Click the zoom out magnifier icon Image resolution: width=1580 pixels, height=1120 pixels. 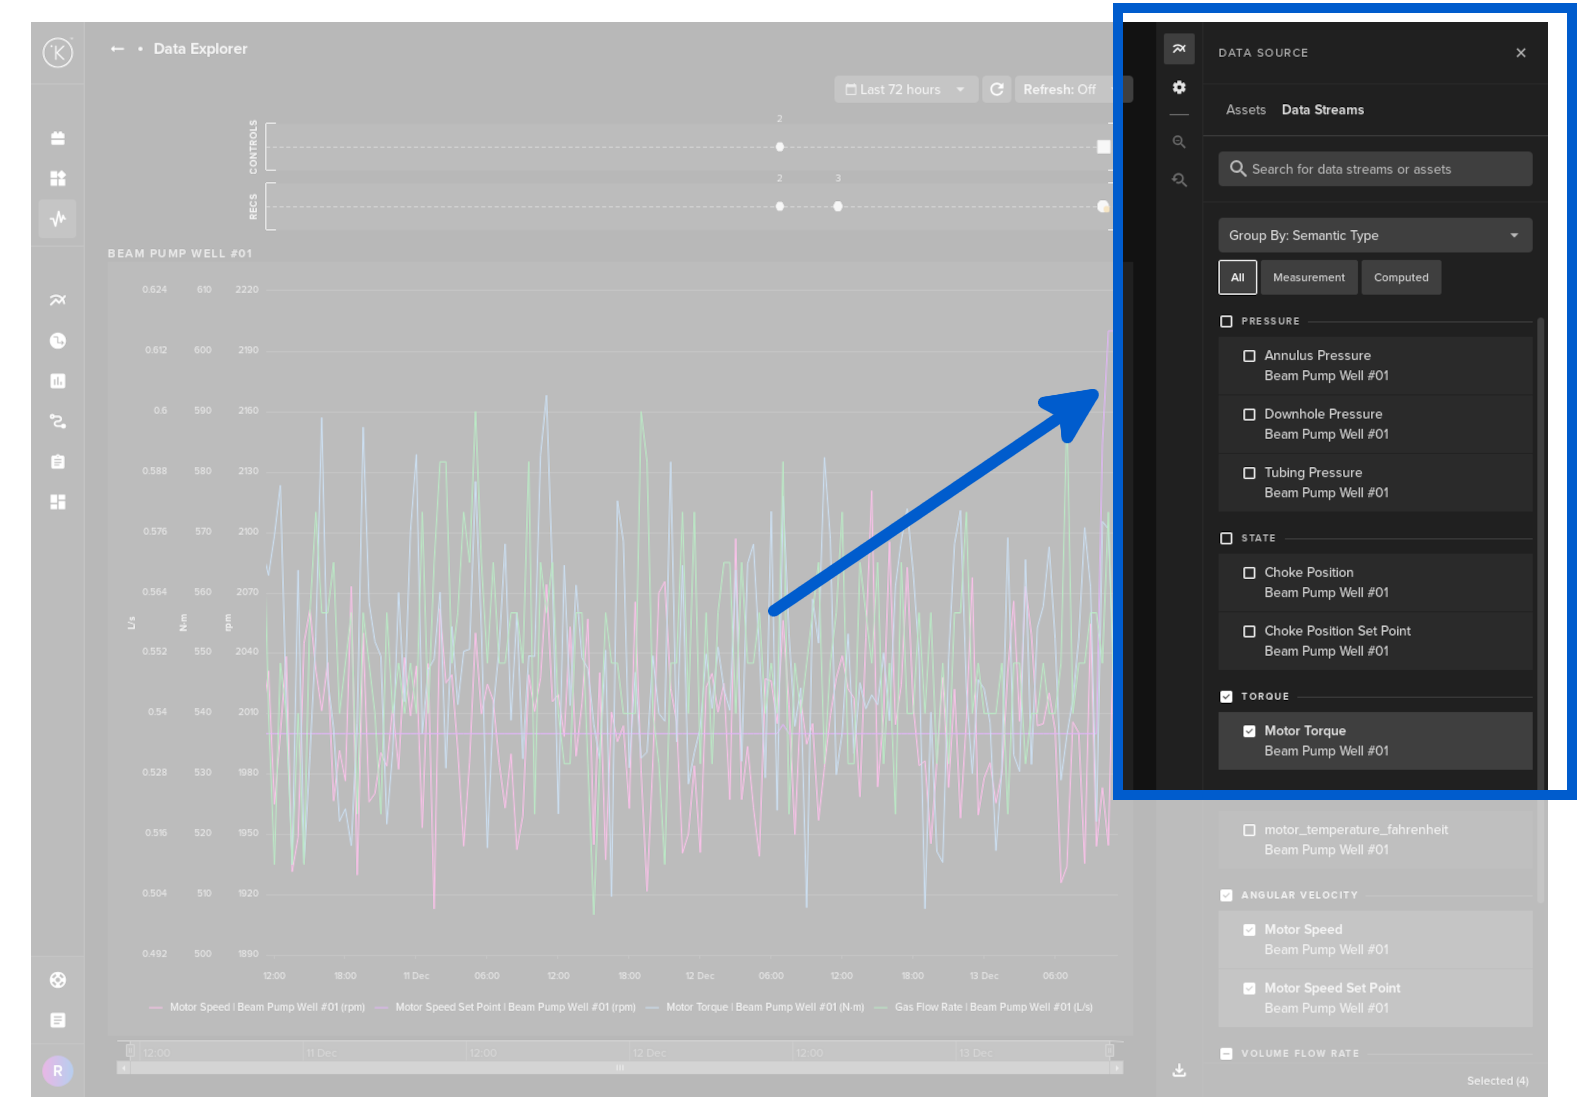[x=1179, y=180]
